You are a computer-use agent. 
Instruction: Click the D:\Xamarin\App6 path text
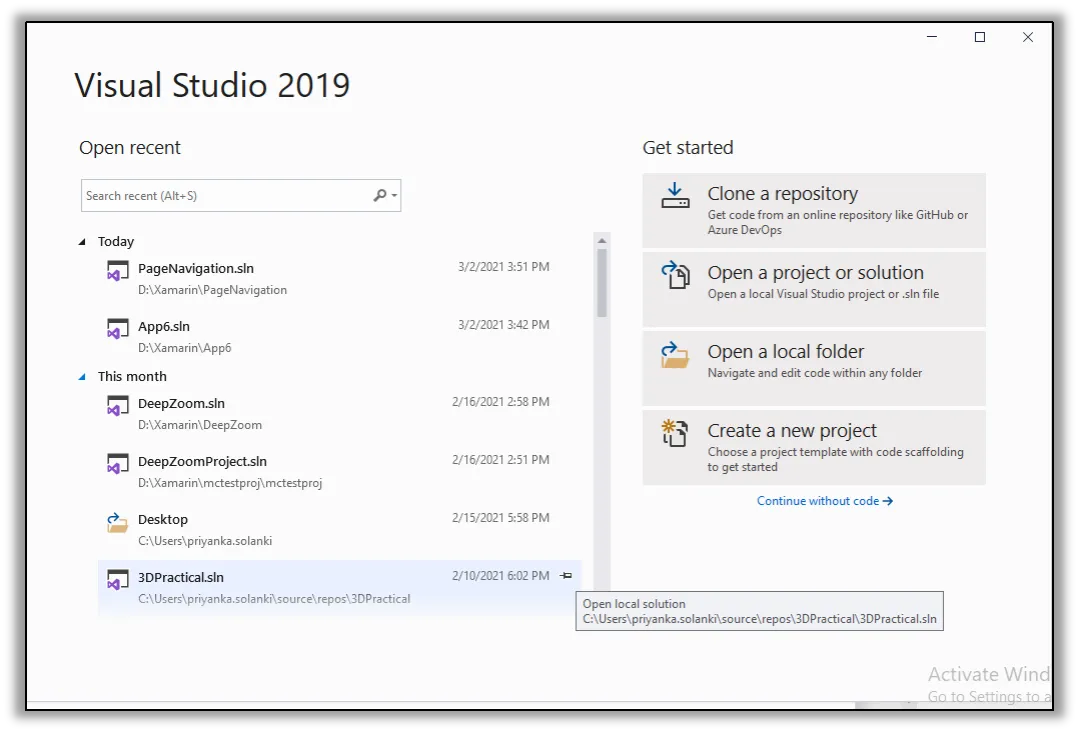[184, 348]
